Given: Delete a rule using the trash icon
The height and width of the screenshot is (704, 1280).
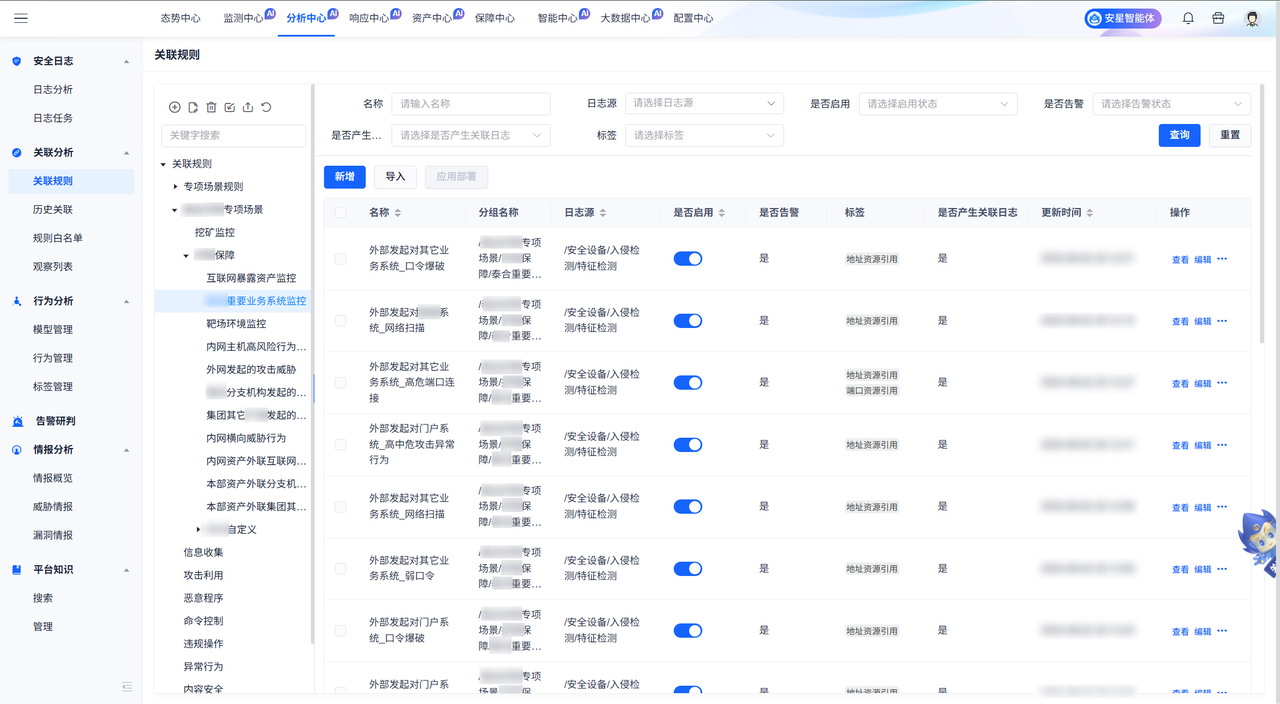Looking at the screenshot, I should pyautogui.click(x=212, y=107).
